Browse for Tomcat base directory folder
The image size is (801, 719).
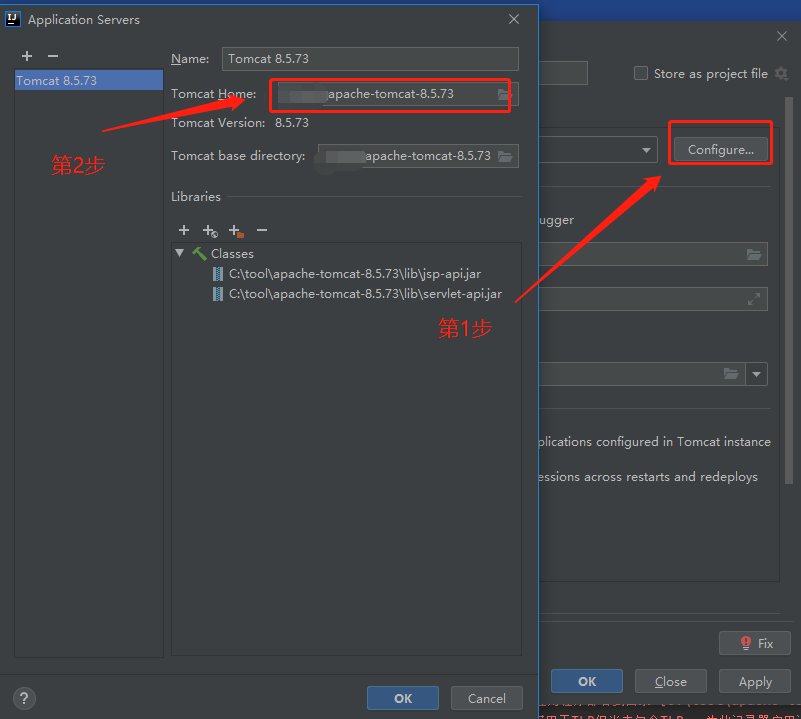pos(505,156)
